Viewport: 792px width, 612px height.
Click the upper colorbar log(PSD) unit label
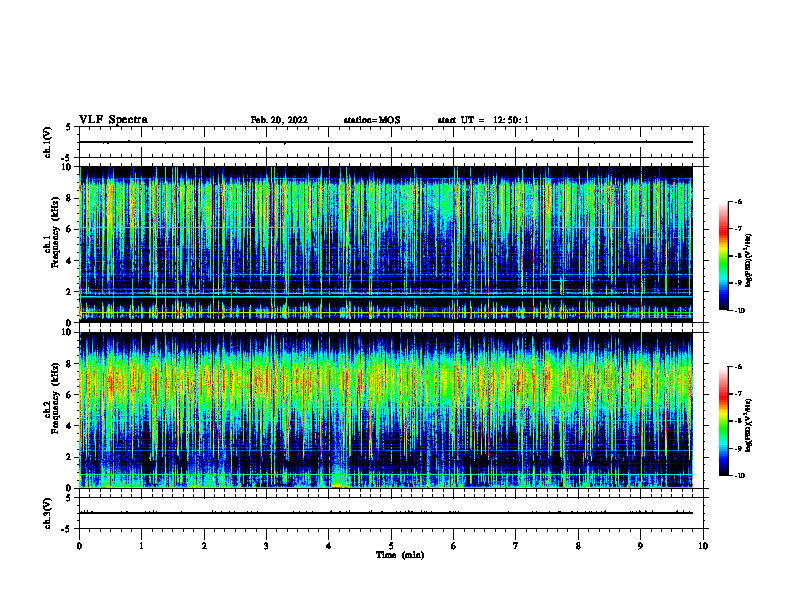pyautogui.click(x=749, y=260)
